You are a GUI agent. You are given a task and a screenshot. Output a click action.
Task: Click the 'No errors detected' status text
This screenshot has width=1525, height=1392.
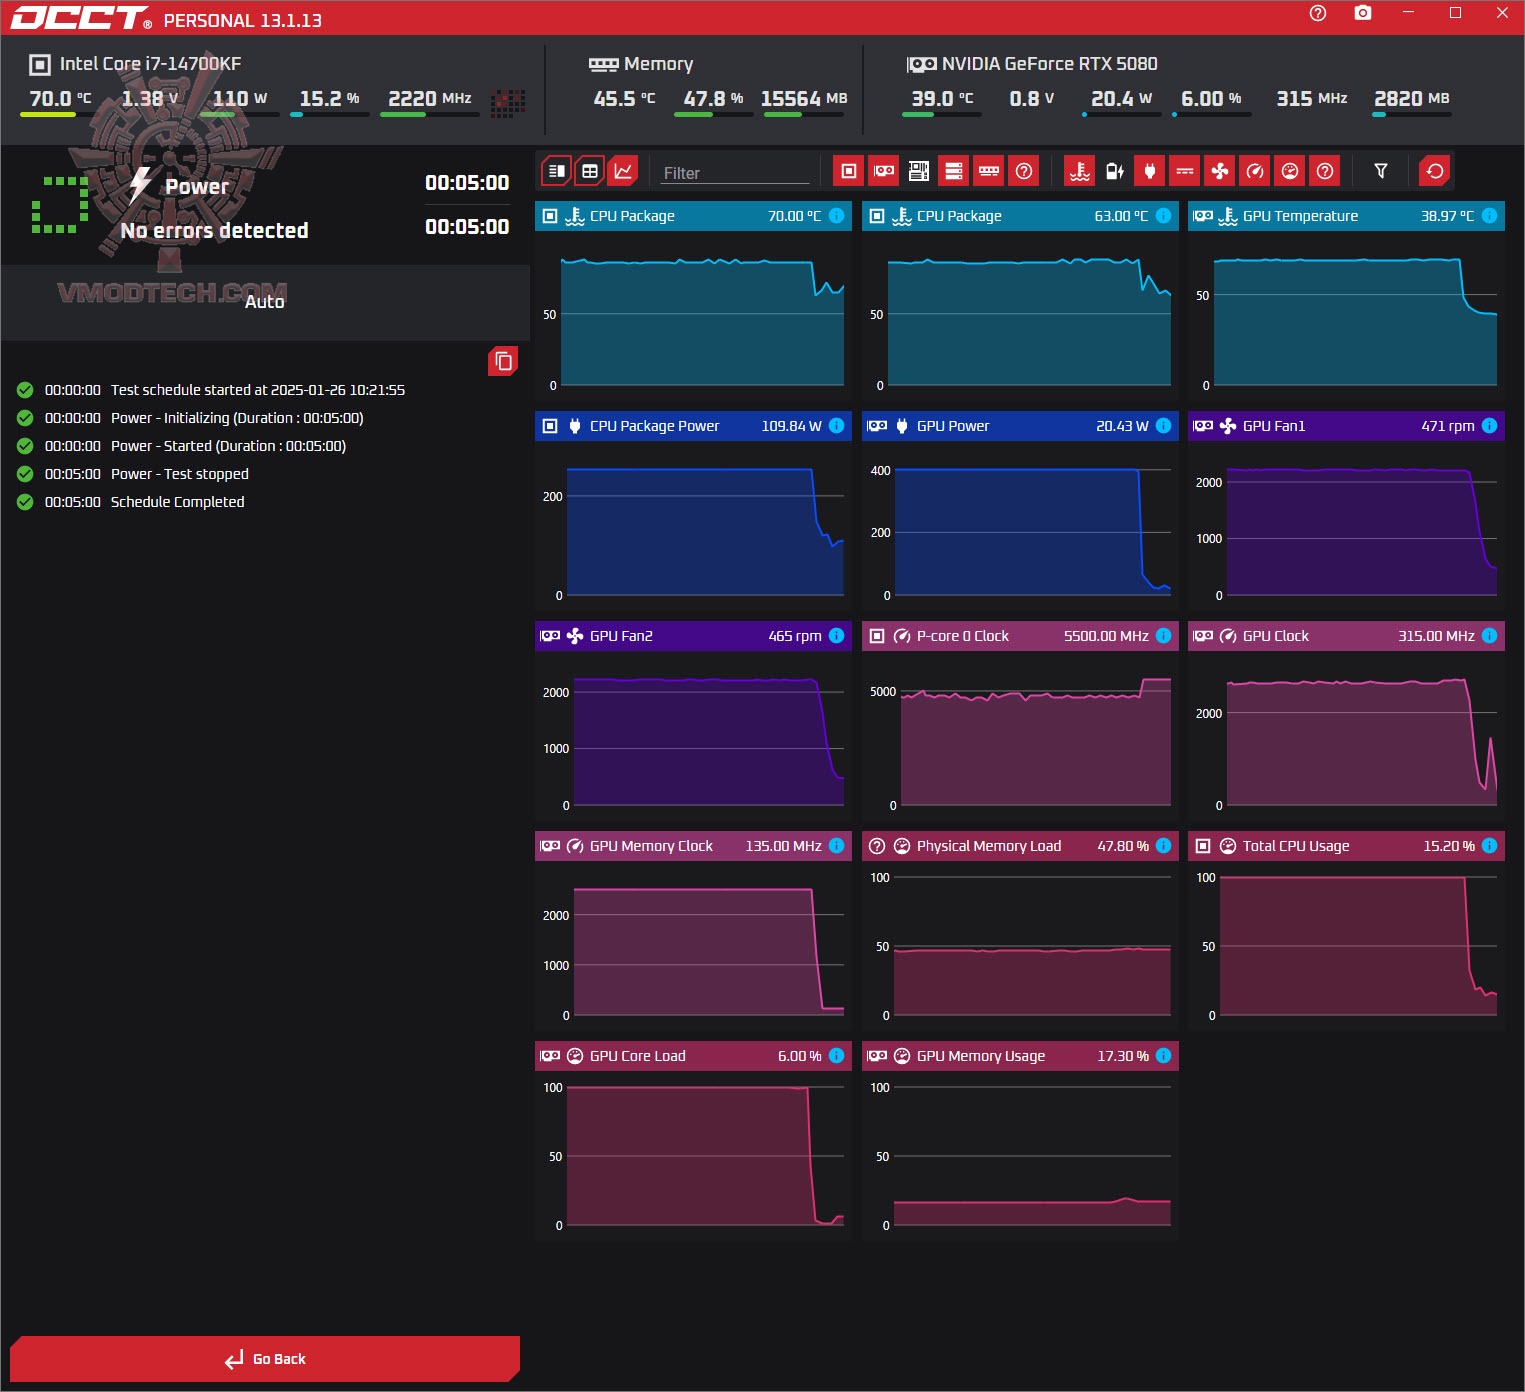(214, 231)
